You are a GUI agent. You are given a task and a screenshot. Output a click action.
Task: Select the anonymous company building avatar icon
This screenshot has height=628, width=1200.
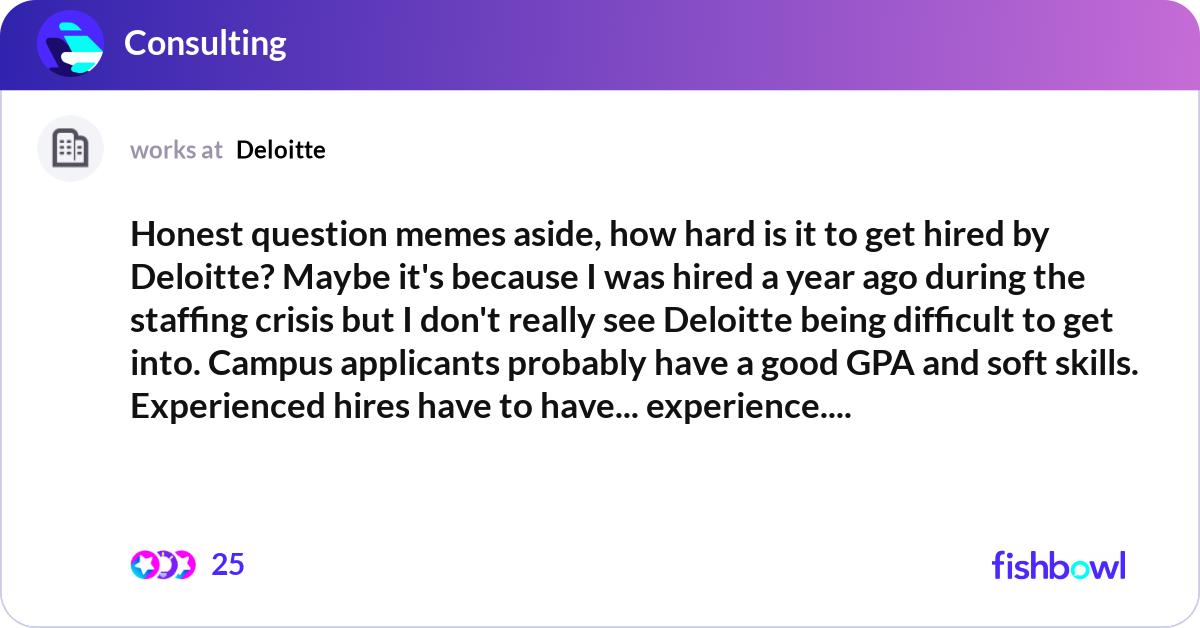70,148
